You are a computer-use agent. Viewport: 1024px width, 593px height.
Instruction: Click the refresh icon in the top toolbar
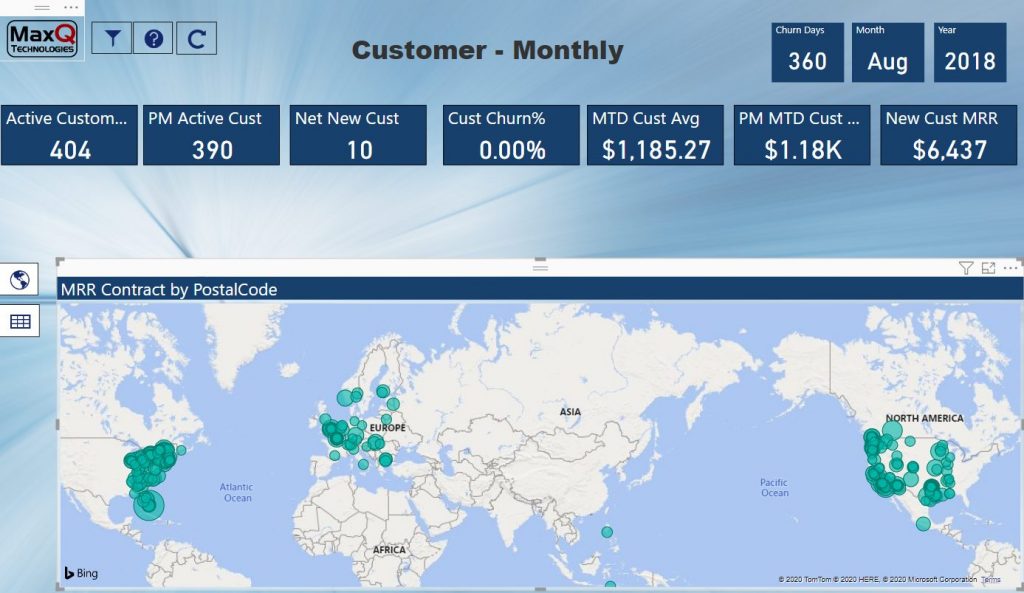196,38
